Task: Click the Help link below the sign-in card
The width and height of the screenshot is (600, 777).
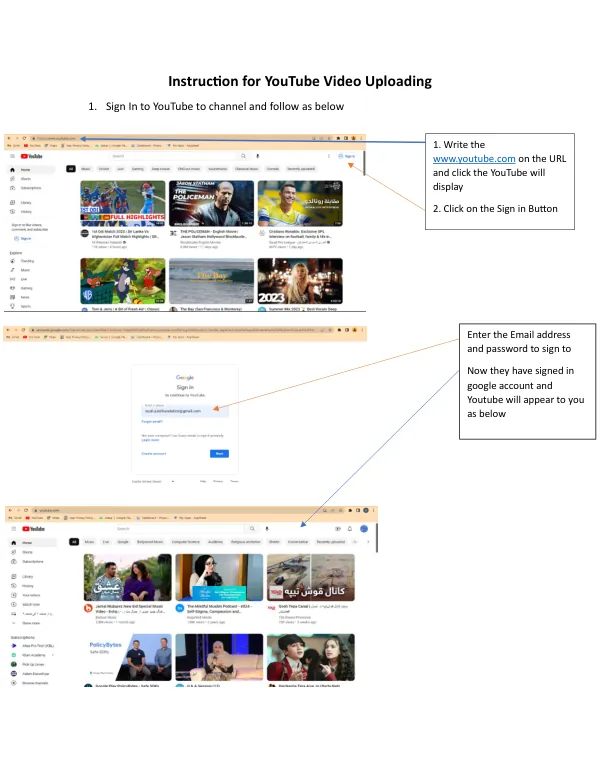Action: [x=203, y=481]
